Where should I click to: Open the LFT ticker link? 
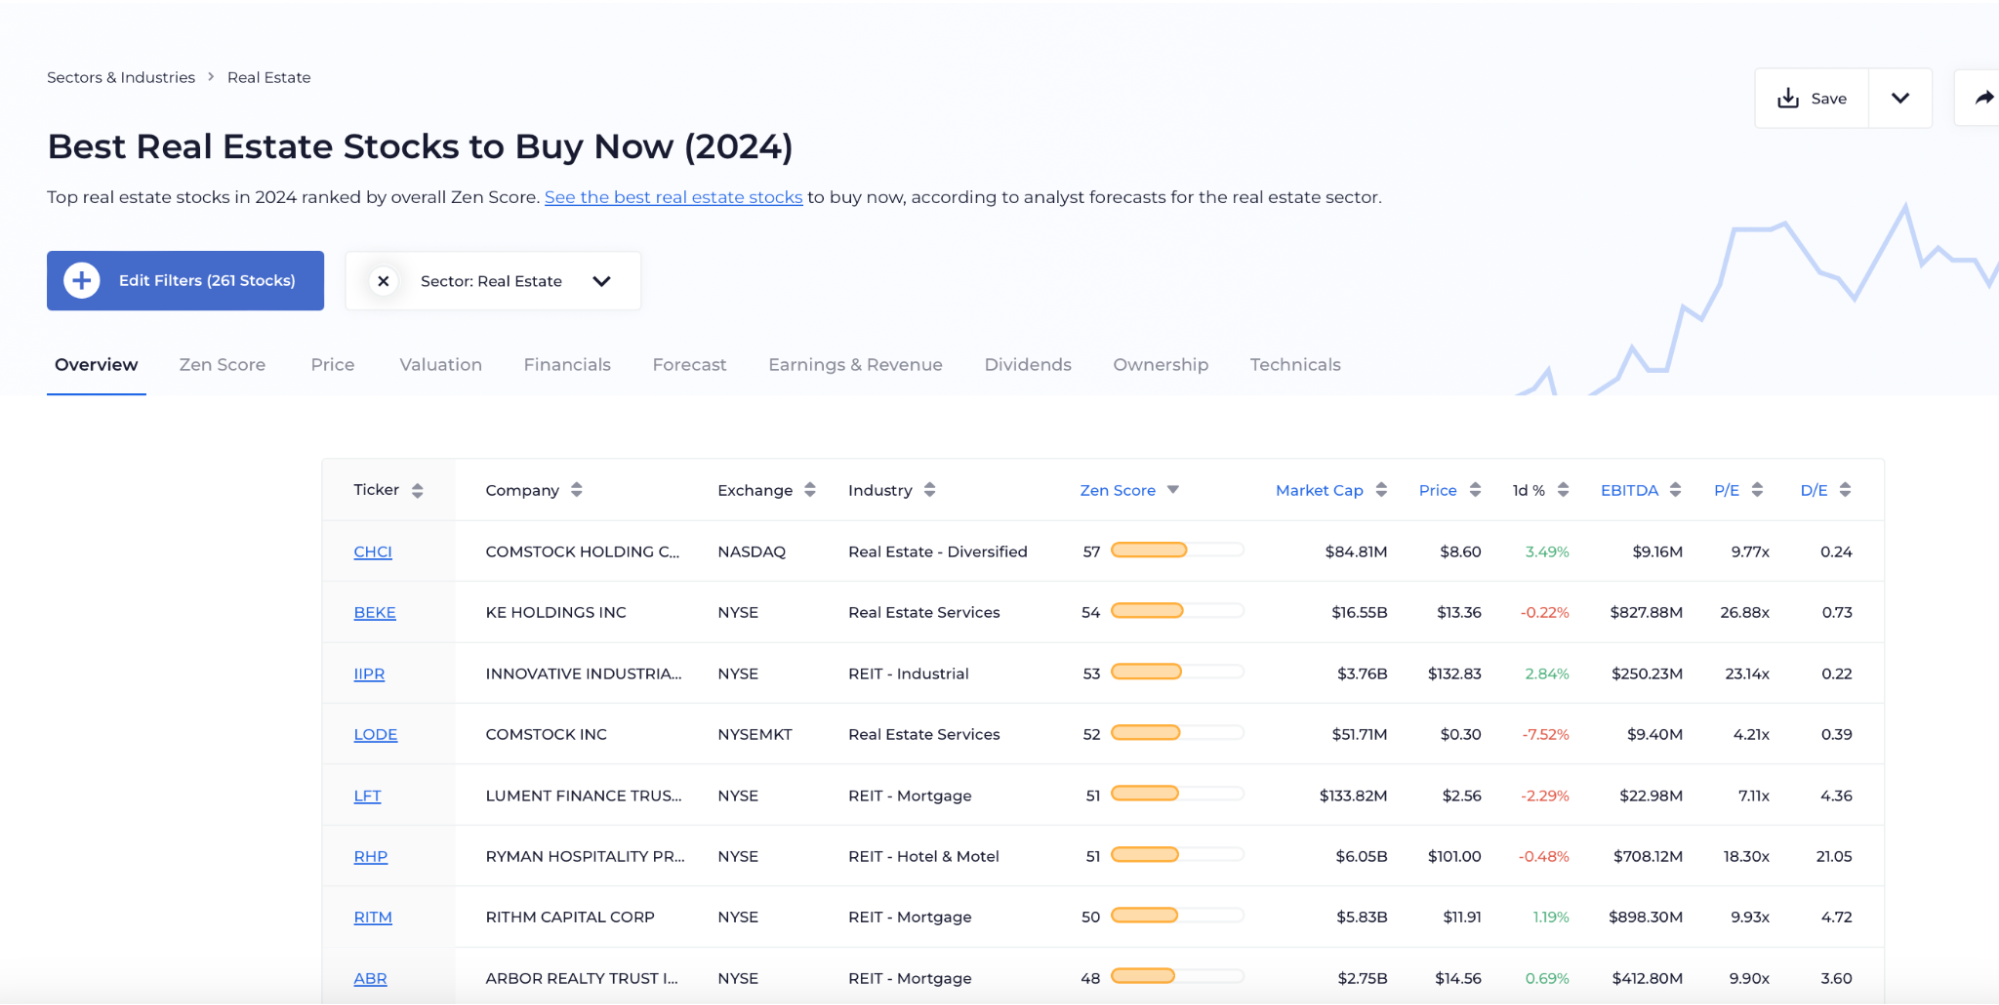point(367,796)
